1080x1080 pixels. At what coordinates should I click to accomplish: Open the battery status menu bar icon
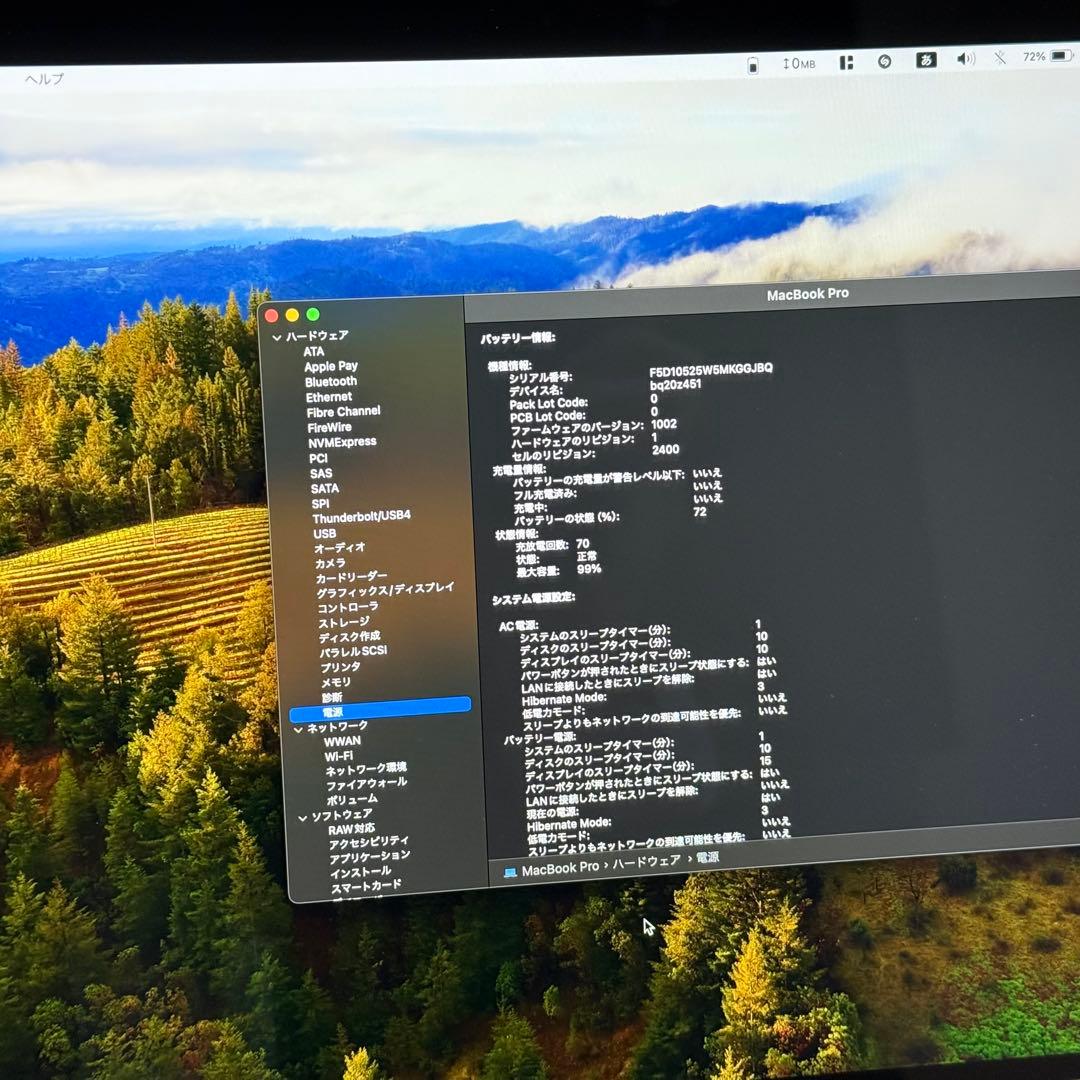753,65
